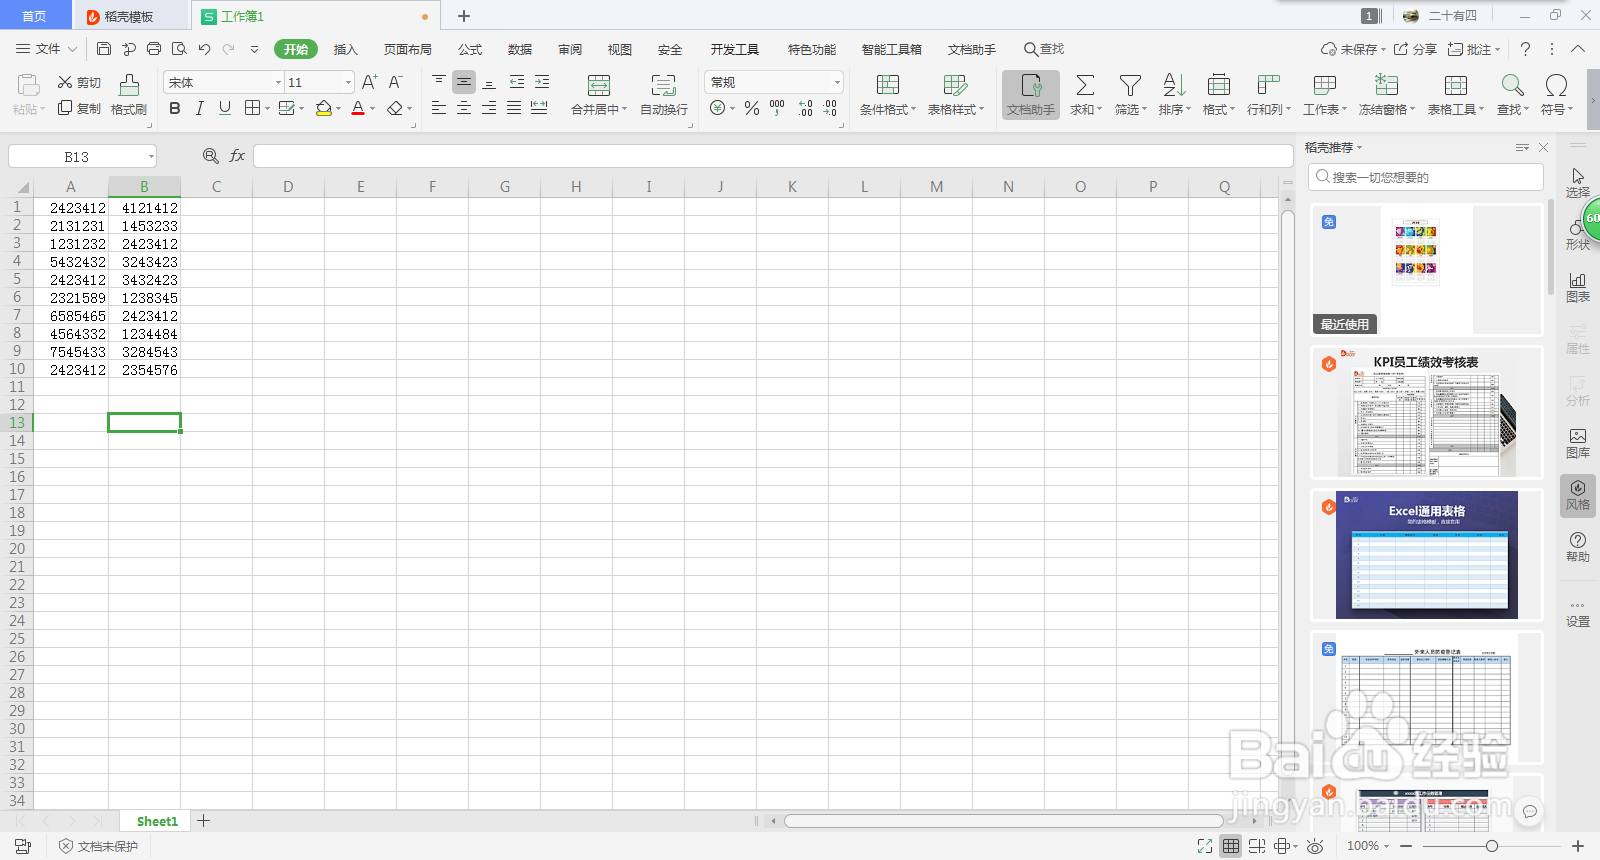Add a new sheet with plus button
The width and height of the screenshot is (1600, 860).
pos(204,821)
